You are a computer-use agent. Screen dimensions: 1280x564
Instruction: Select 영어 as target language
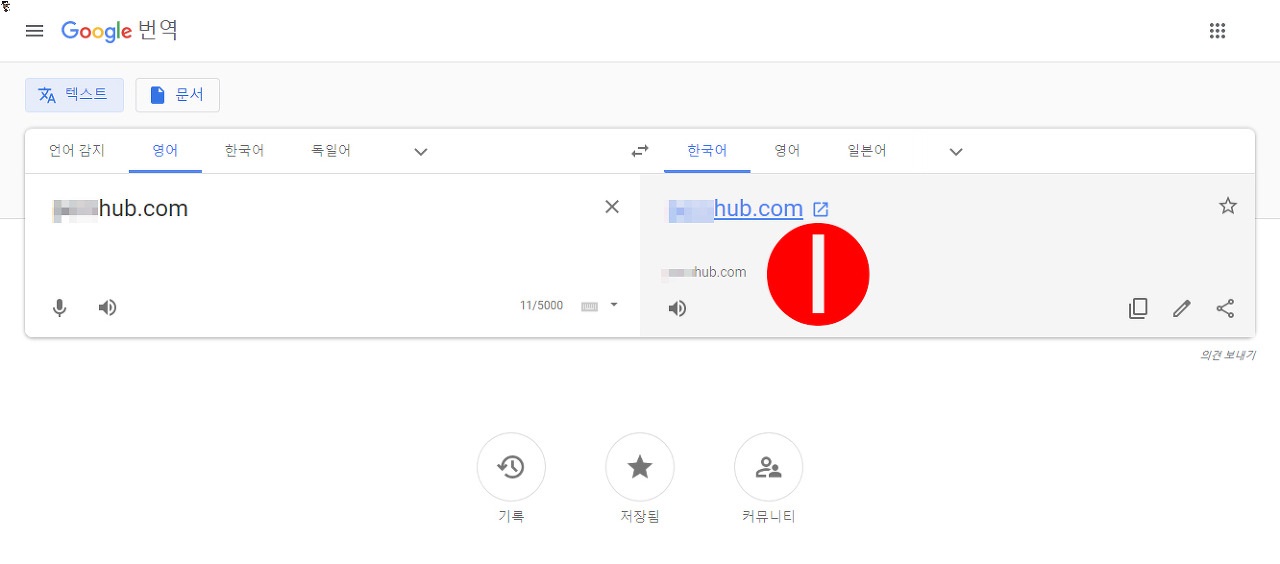[787, 151]
